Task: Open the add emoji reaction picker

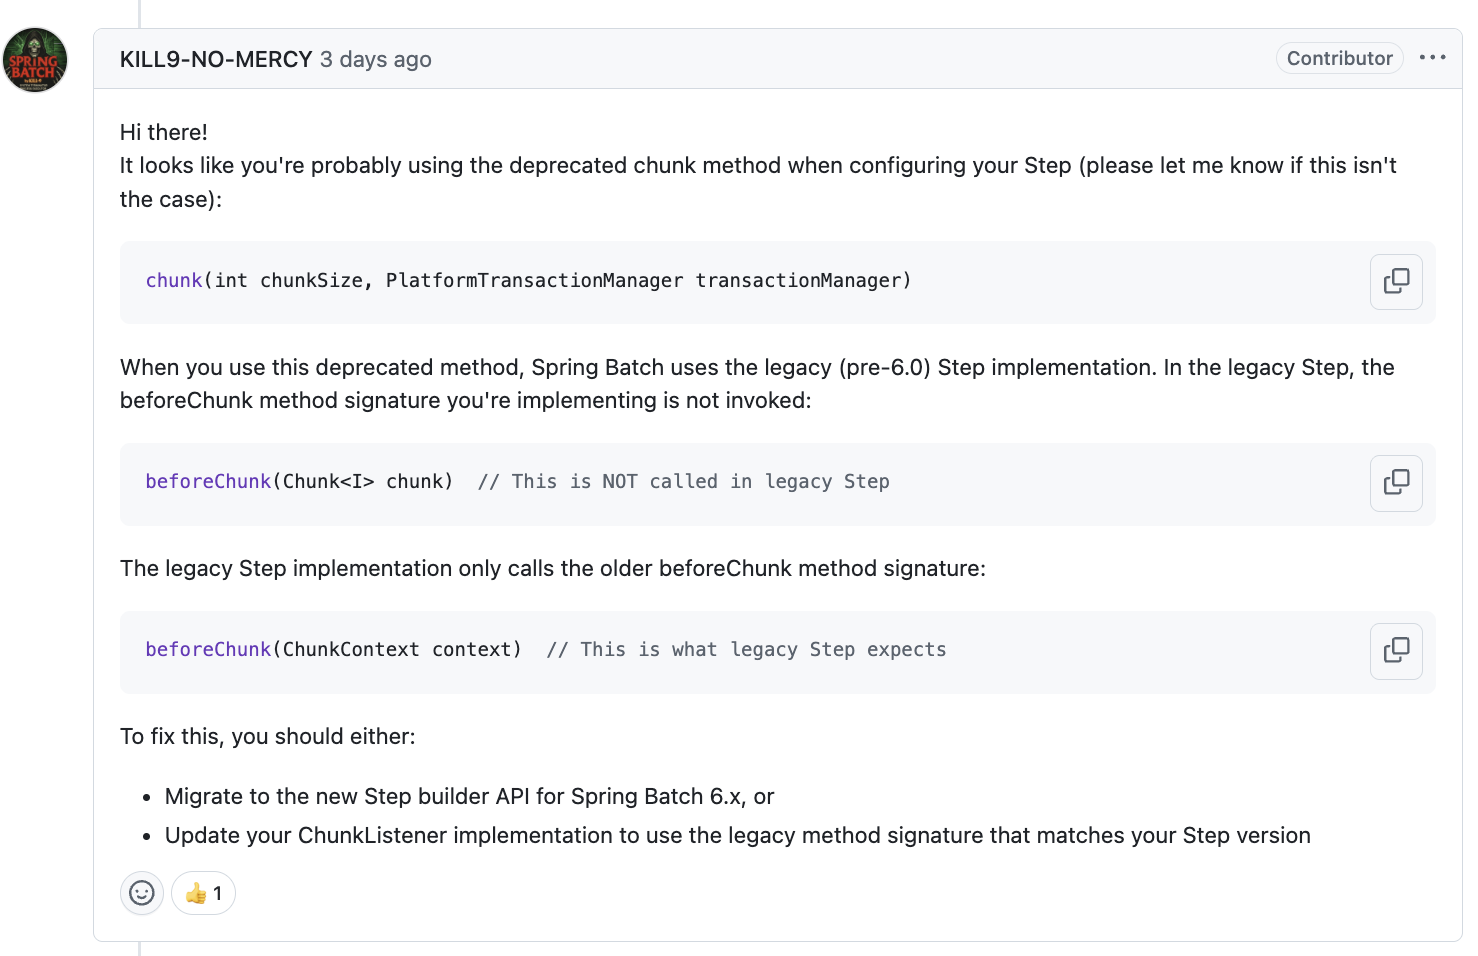Action: click(142, 893)
